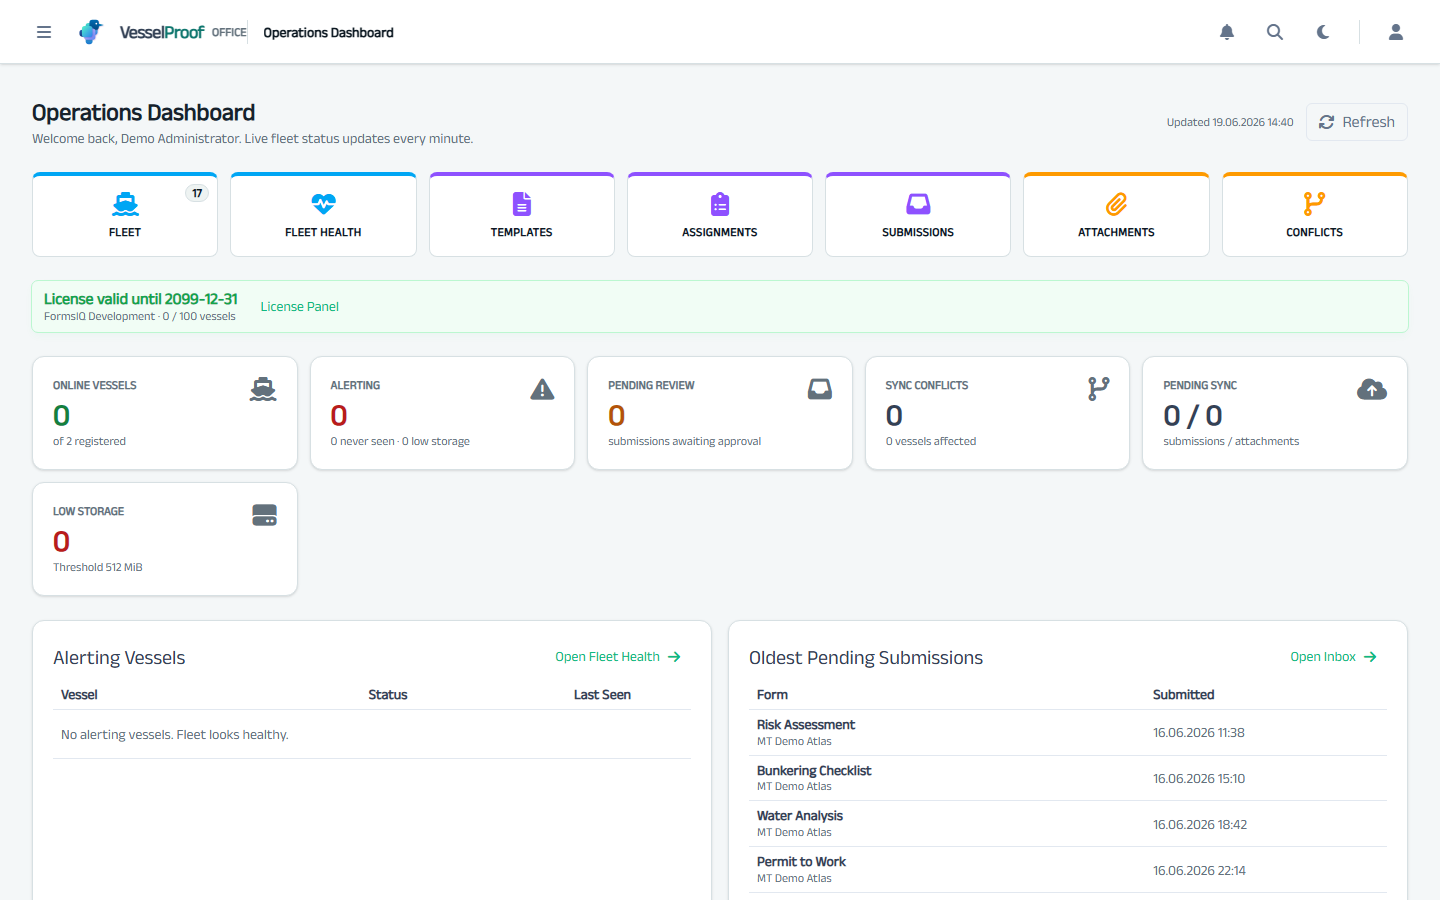
Task: Click the '0 vessels affected' text
Action: [x=931, y=441]
